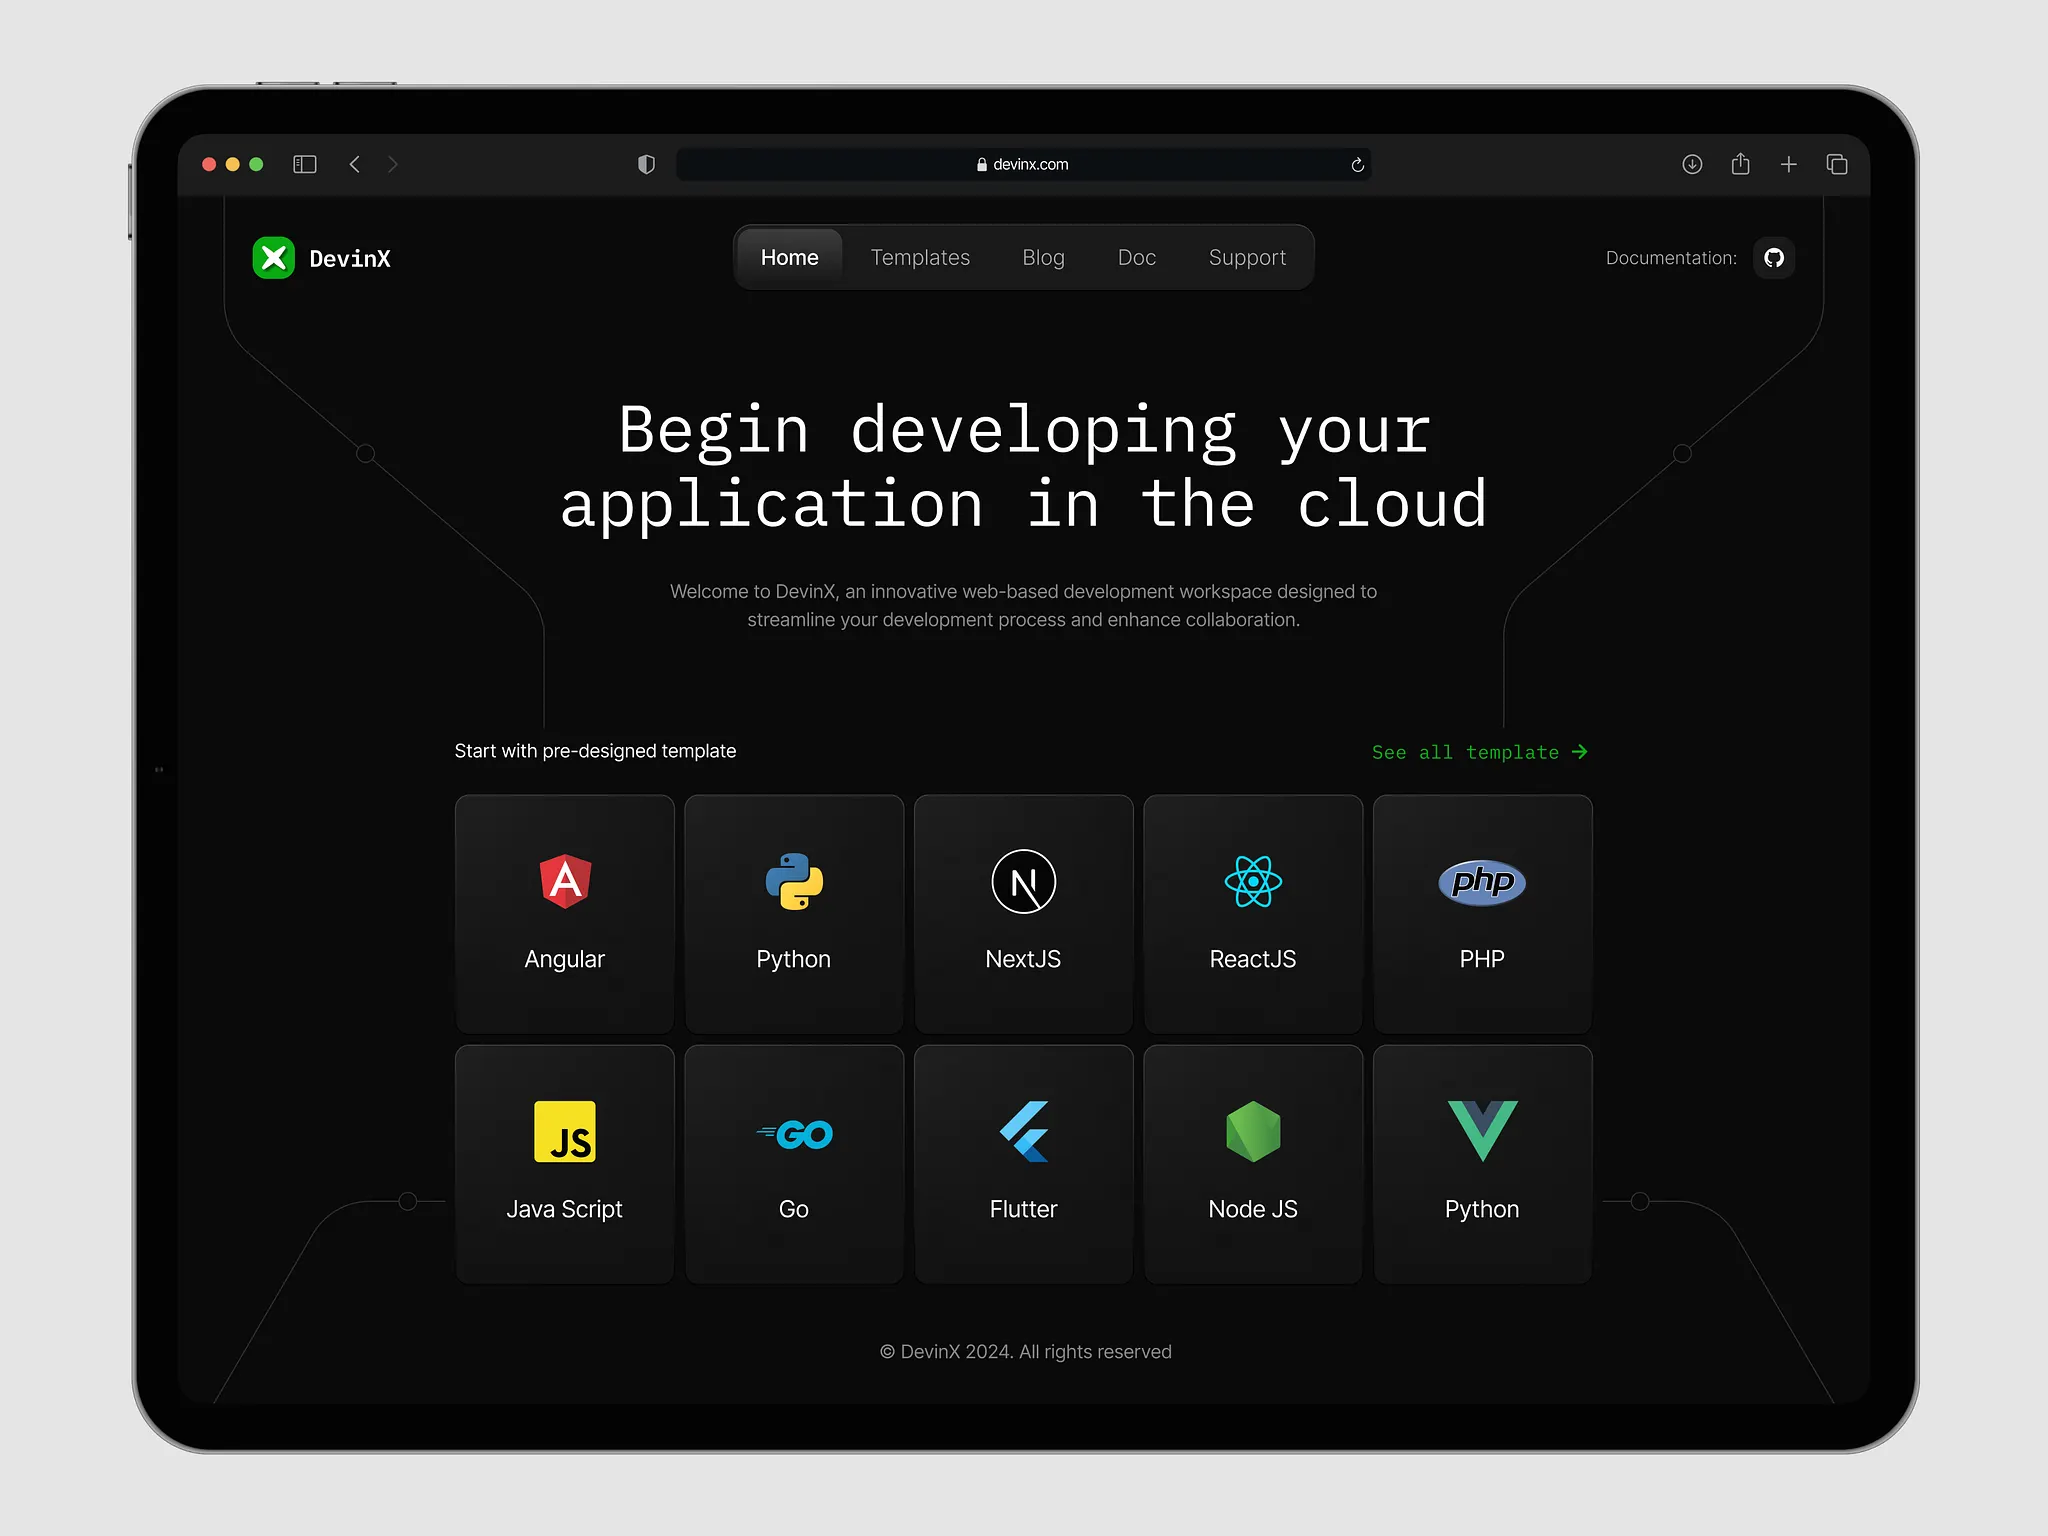
Task: Follow the See all template link
Action: coord(1479,752)
